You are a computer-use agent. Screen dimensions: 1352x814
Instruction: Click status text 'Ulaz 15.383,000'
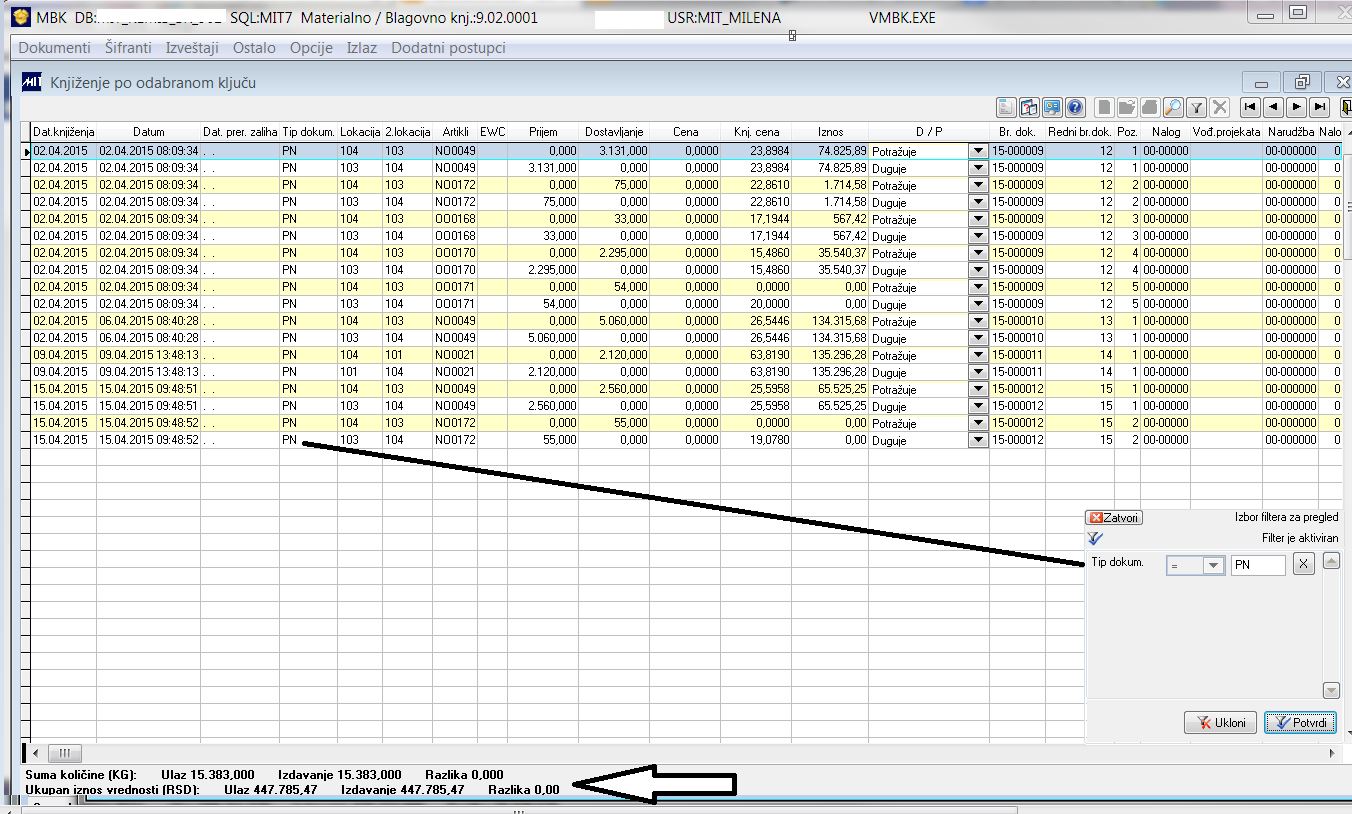(x=209, y=774)
